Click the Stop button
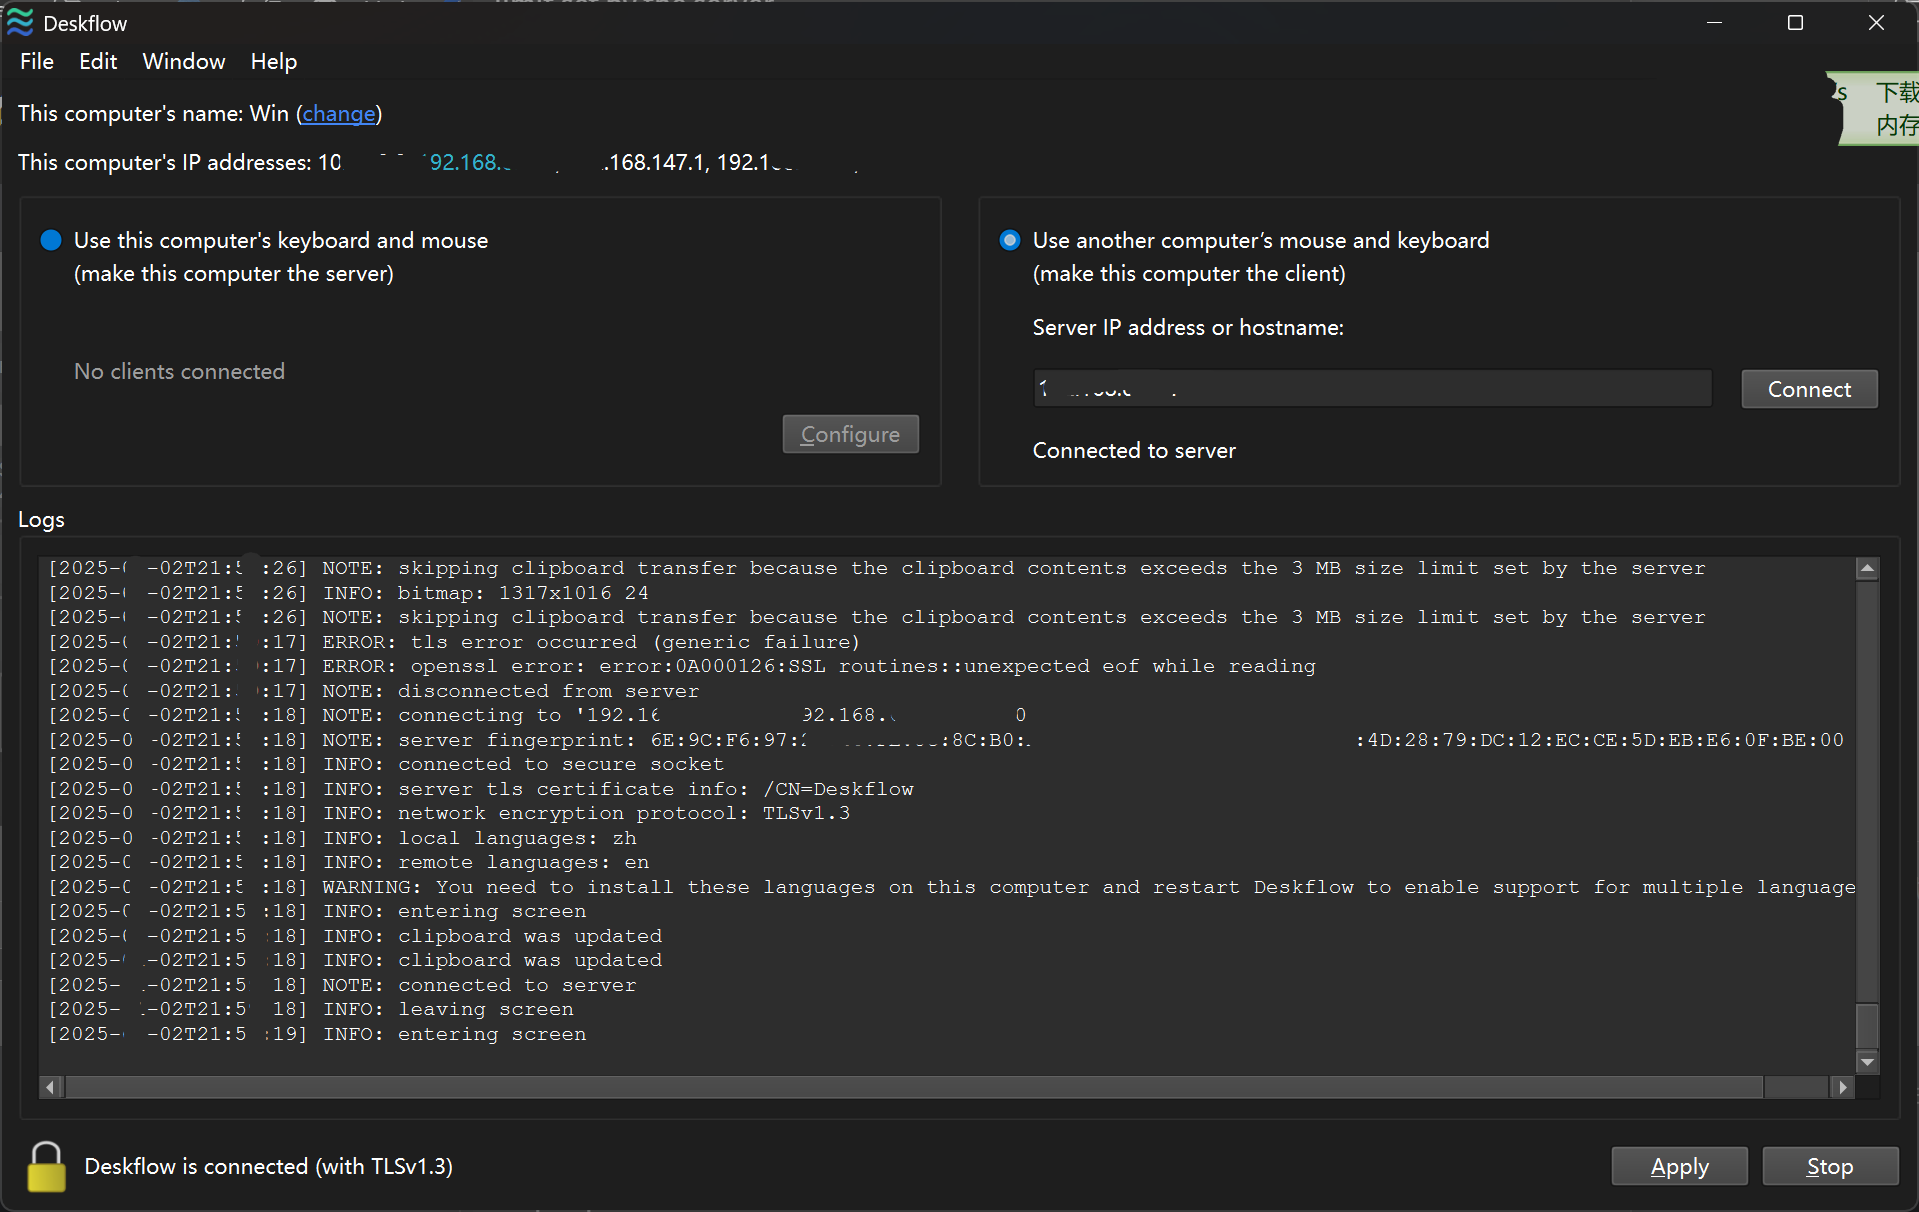 [1830, 1166]
